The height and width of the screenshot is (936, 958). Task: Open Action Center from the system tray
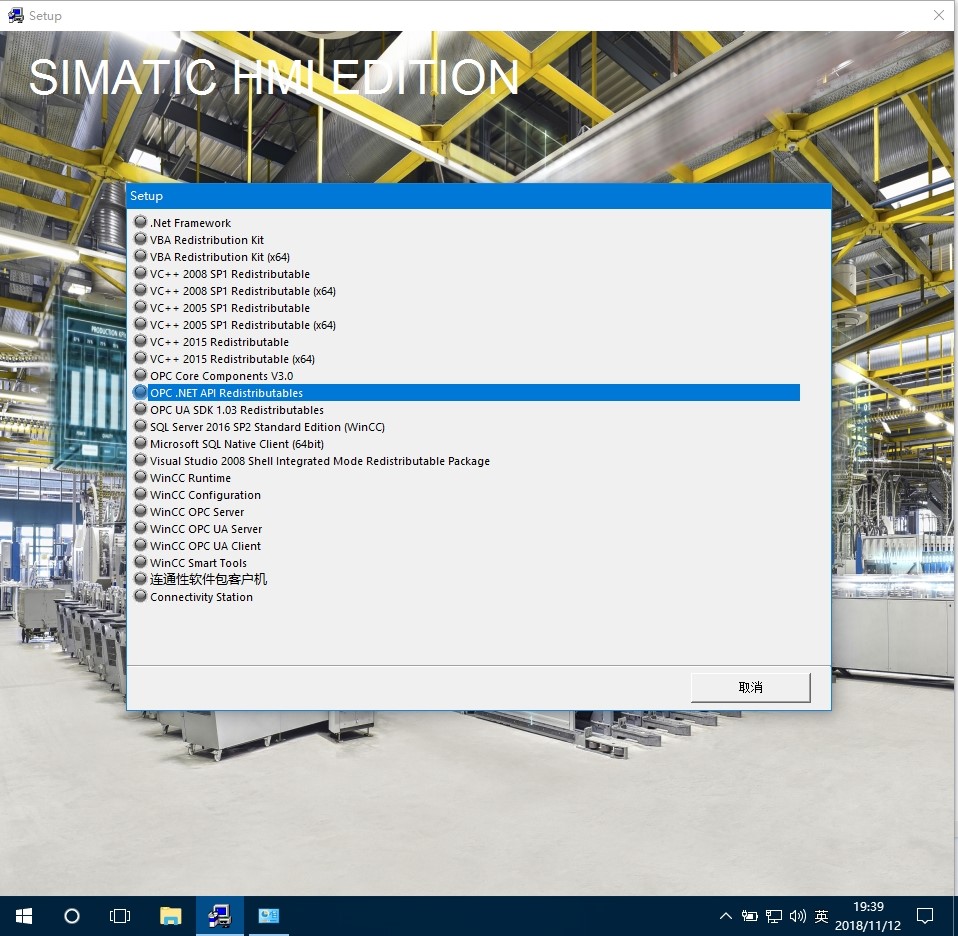click(x=925, y=915)
